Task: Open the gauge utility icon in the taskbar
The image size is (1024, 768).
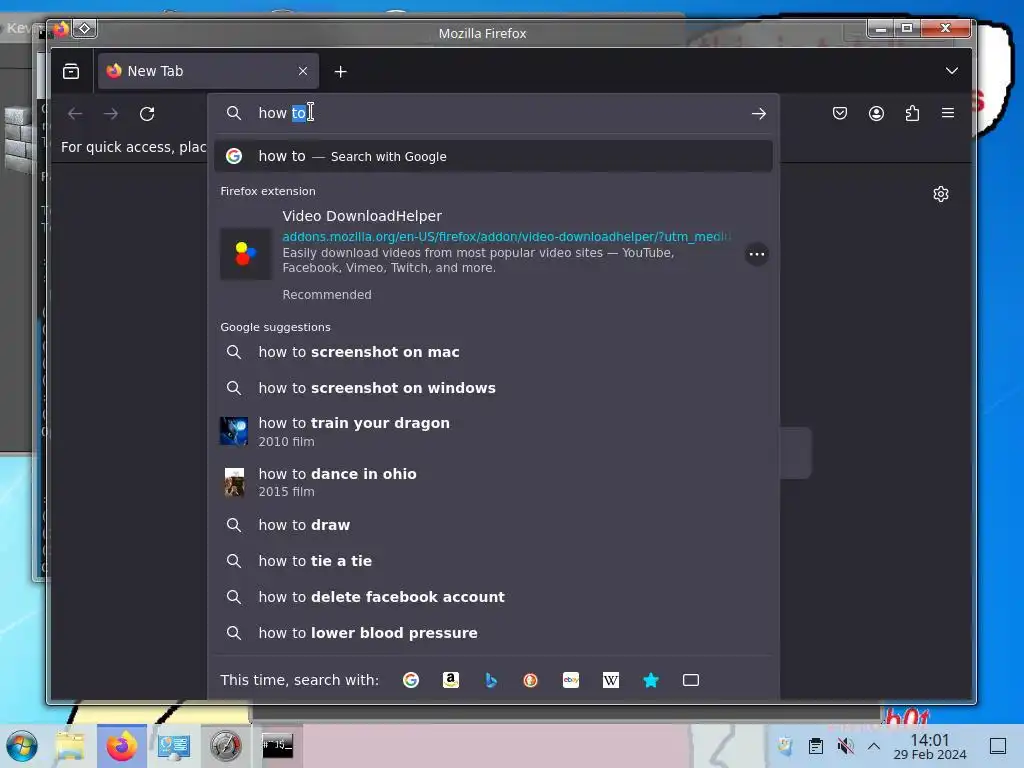Action: tap(226, 746)
